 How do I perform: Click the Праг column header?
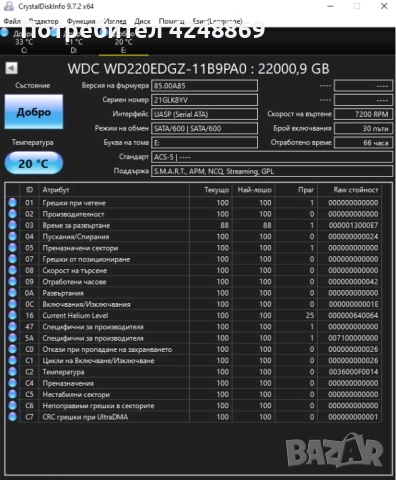click(296, 190)
